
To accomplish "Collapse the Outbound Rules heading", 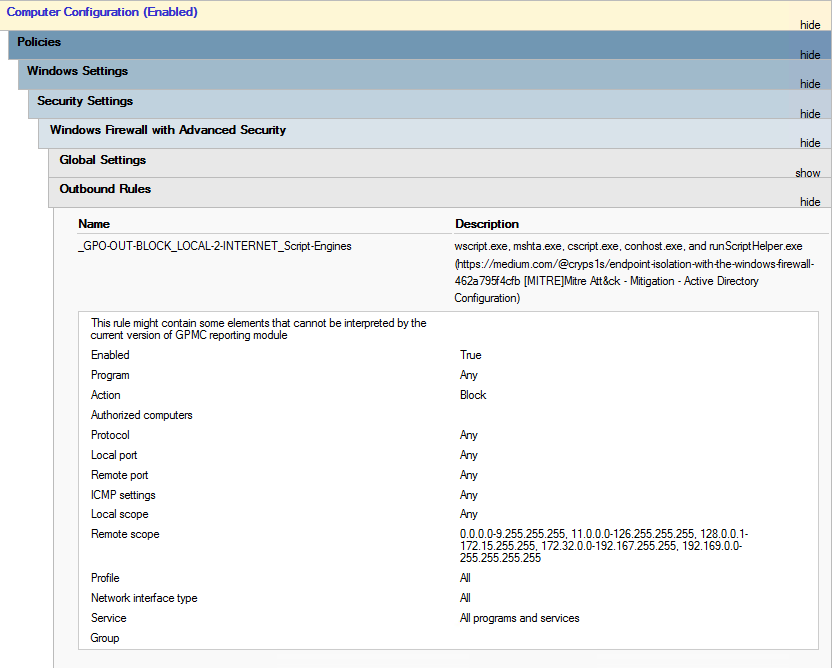I will [105, 189].
